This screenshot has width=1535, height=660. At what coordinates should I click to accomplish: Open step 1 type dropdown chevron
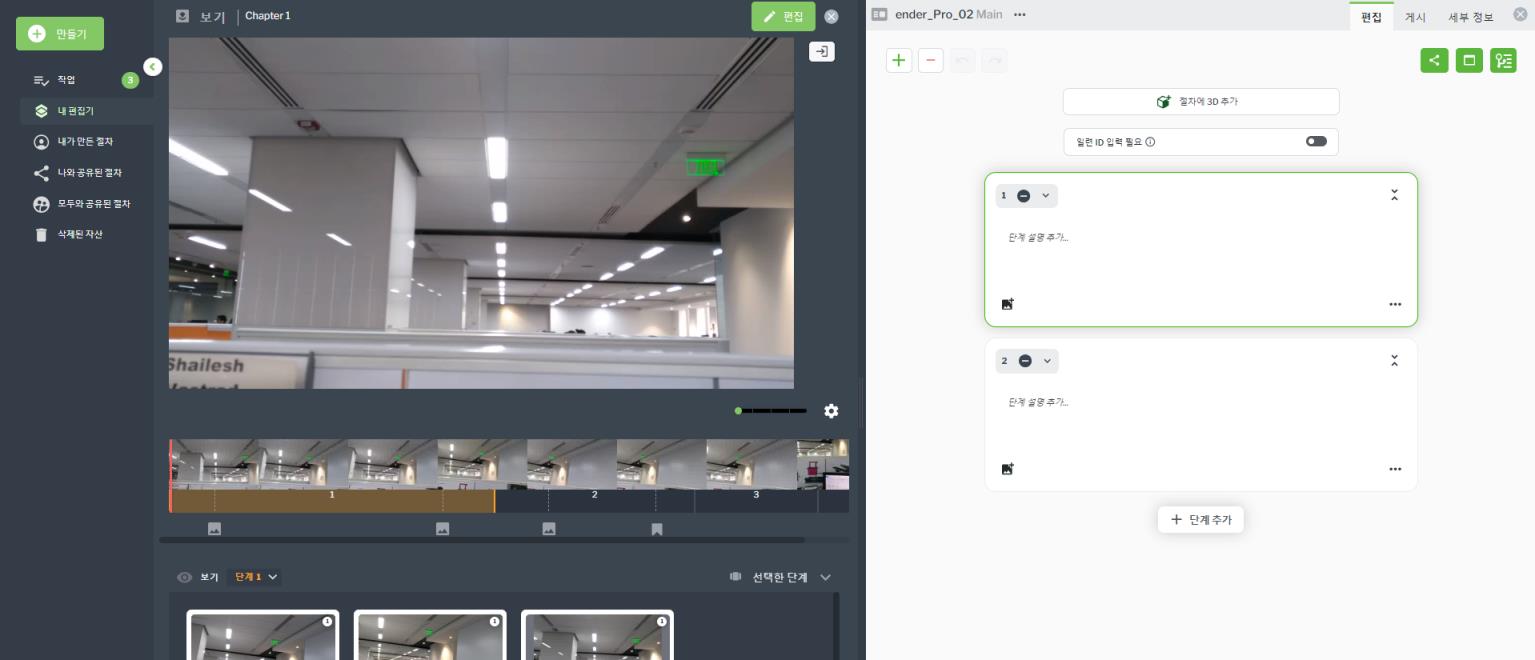(x=1046, y=196)
